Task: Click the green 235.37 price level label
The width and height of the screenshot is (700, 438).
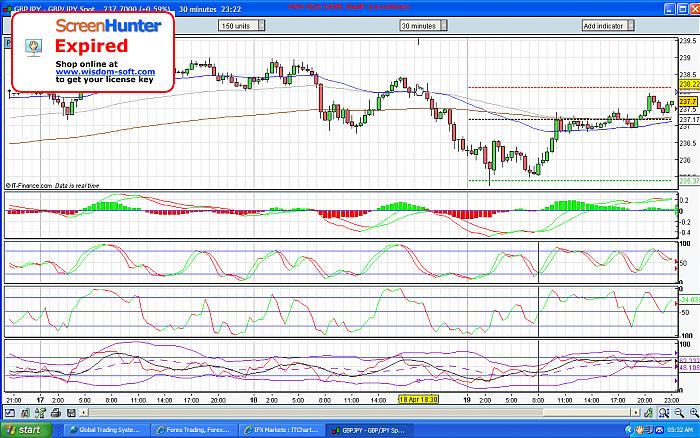Action: (689, 181)
